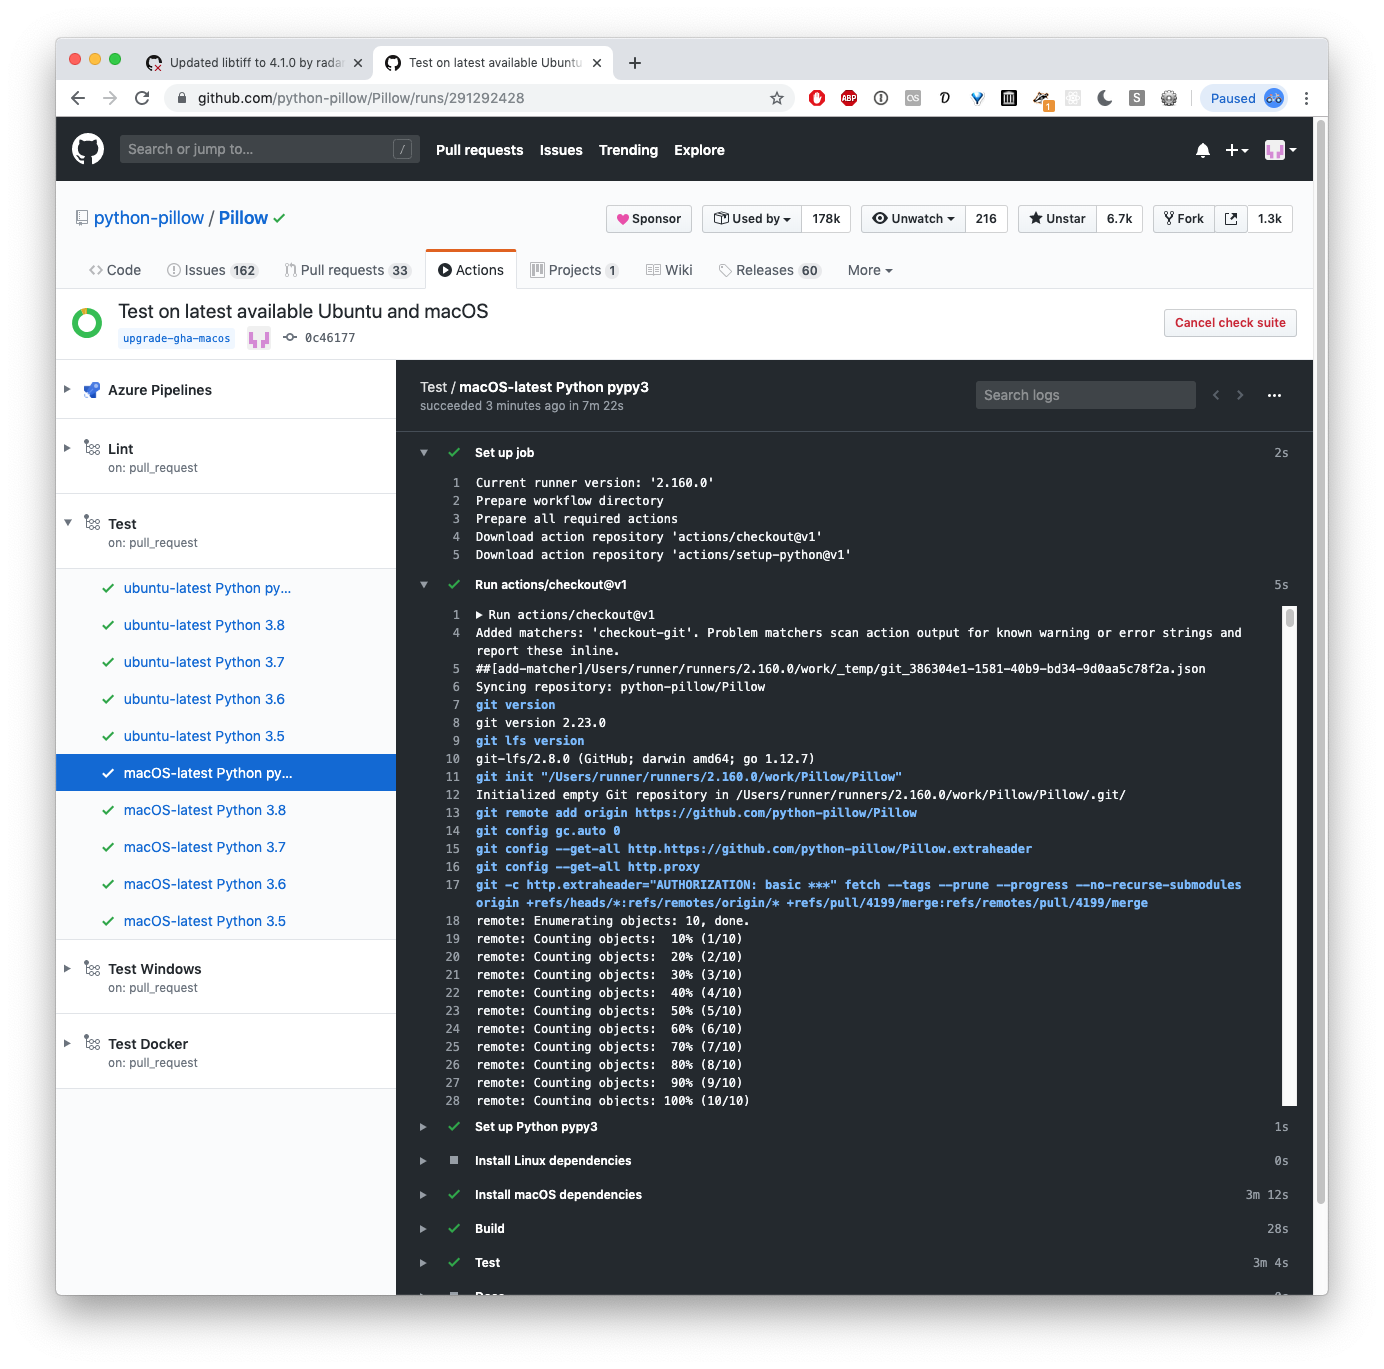1384x1369 pixels.
Task: Go back with browser back arrow
Action: coord(78,98)
